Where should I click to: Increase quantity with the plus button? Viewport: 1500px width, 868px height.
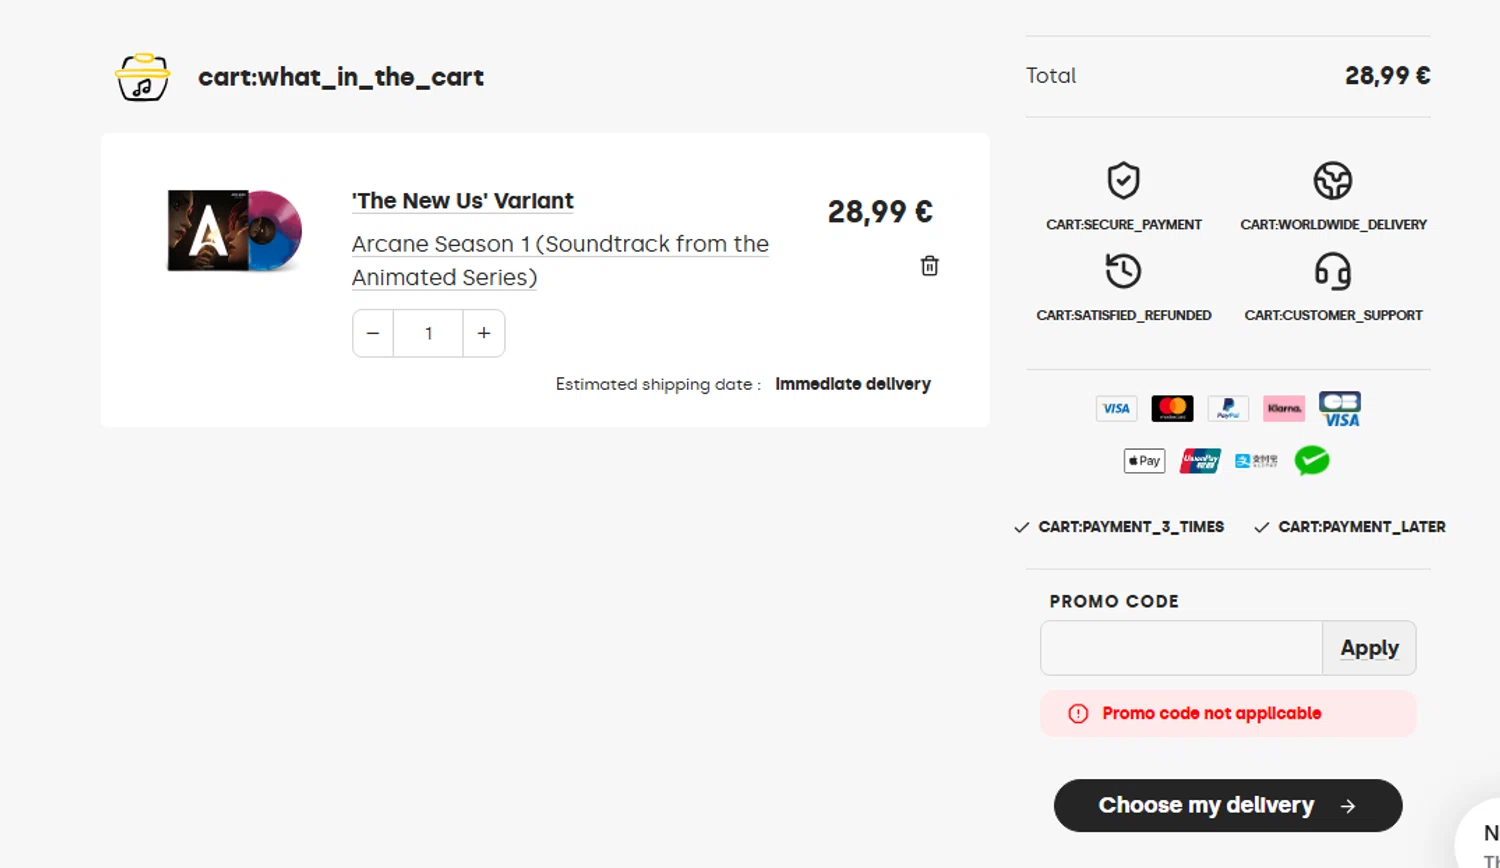[484, 333]
